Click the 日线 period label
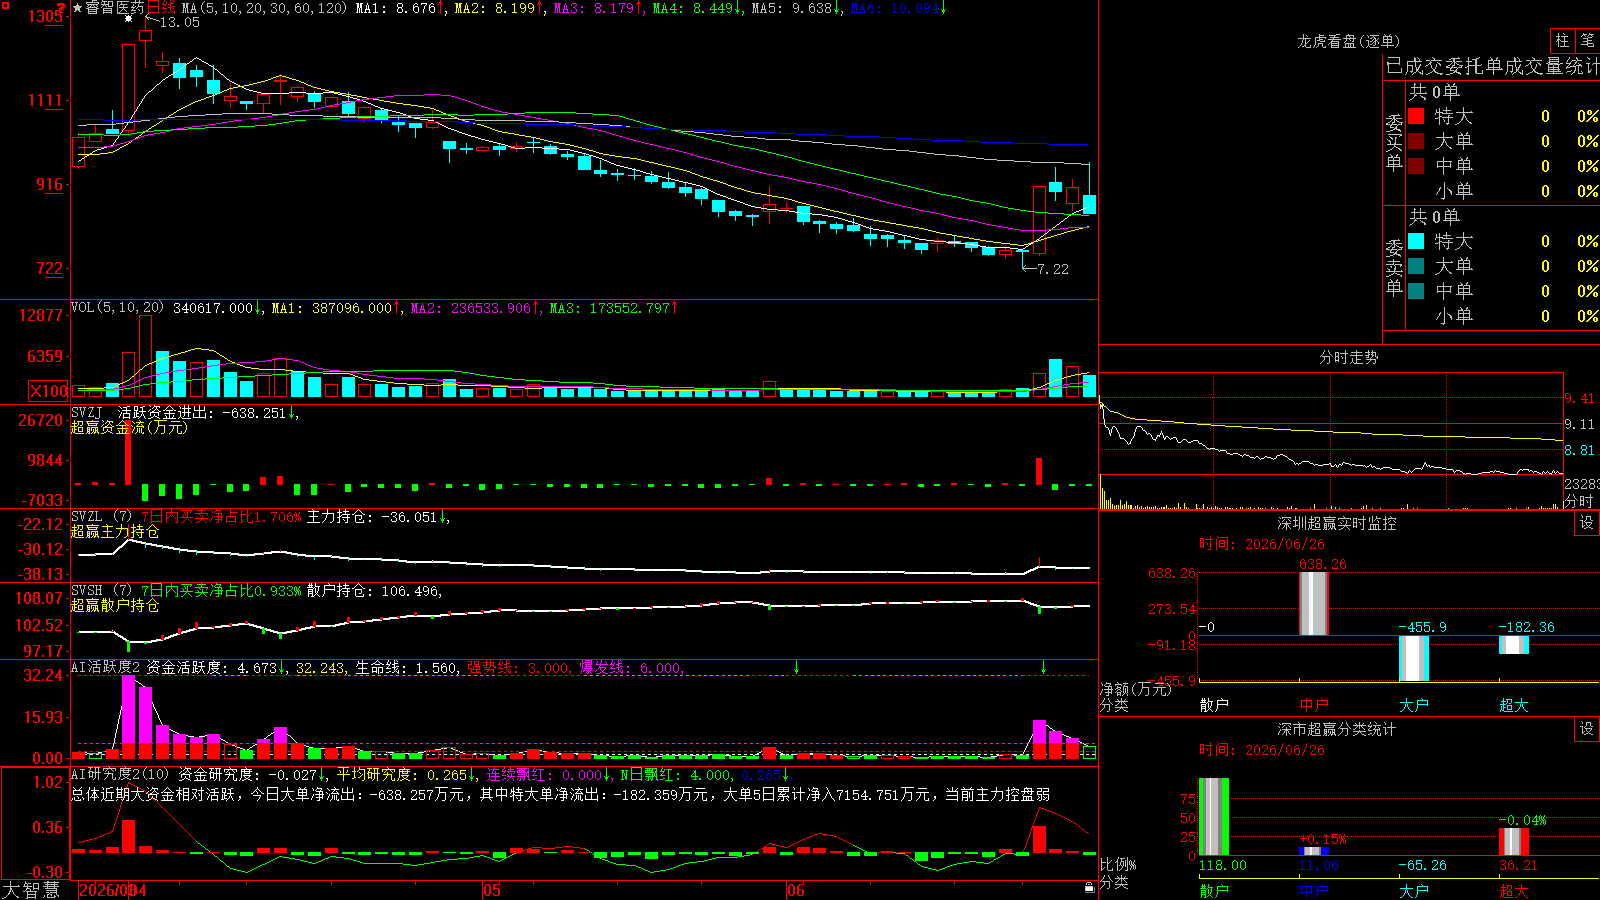Viewport: 1600px width, 900px height. point(161,8)
